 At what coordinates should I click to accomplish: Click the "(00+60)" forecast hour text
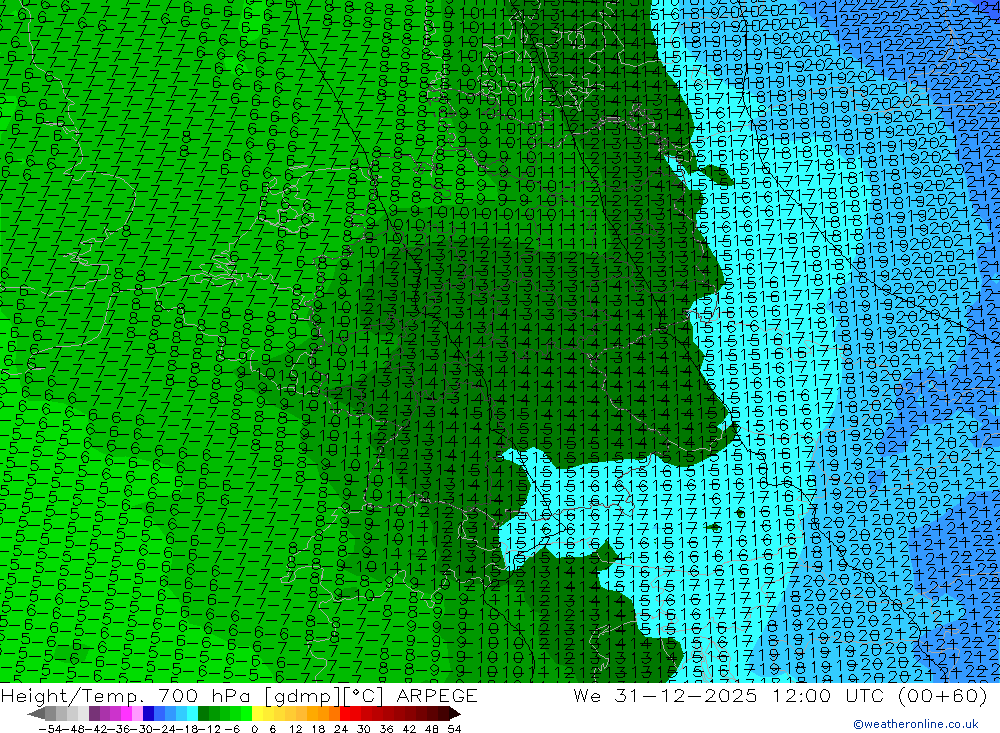pos(942,695)
